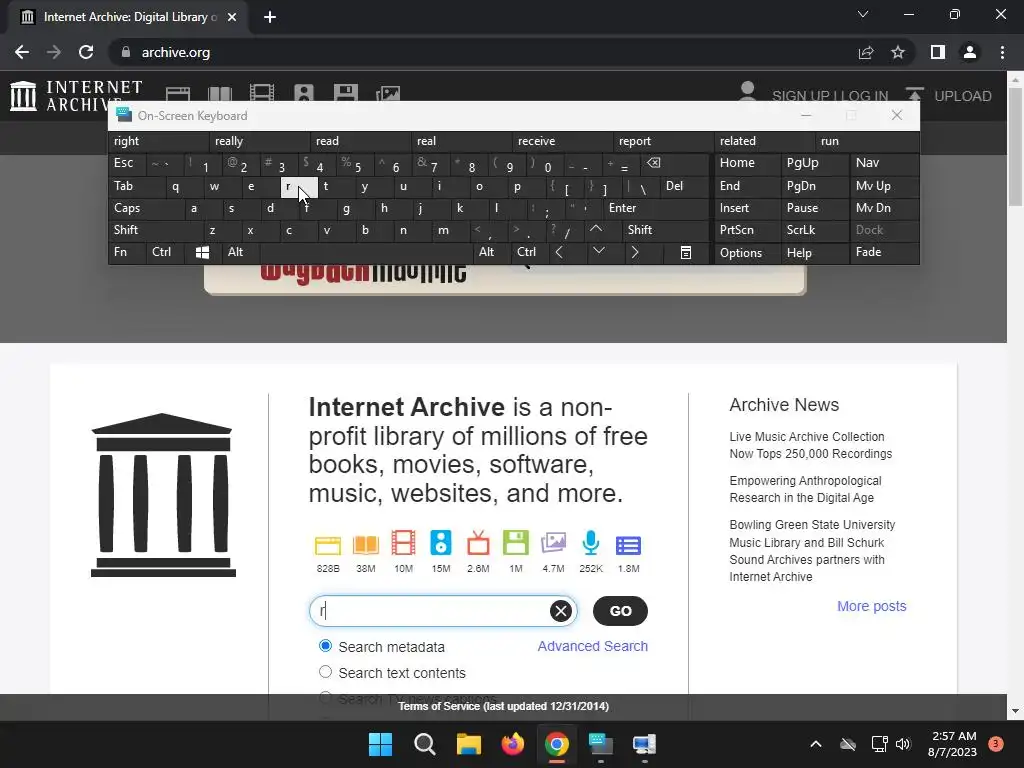The width and height of the screenshot is (1024, 768).
Task: Click the taskbar Search magnifier
Action: pyautogui.click(x=424, y=744)
